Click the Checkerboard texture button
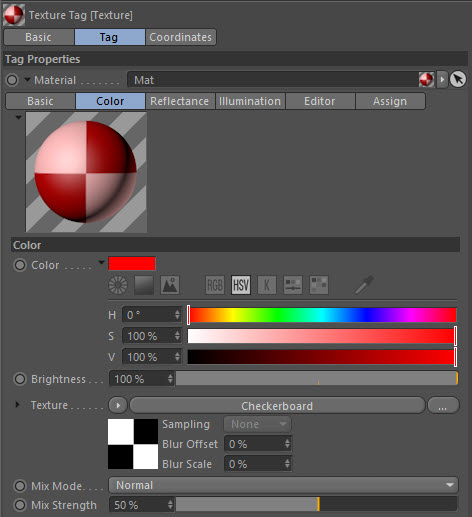 (277, 406)
